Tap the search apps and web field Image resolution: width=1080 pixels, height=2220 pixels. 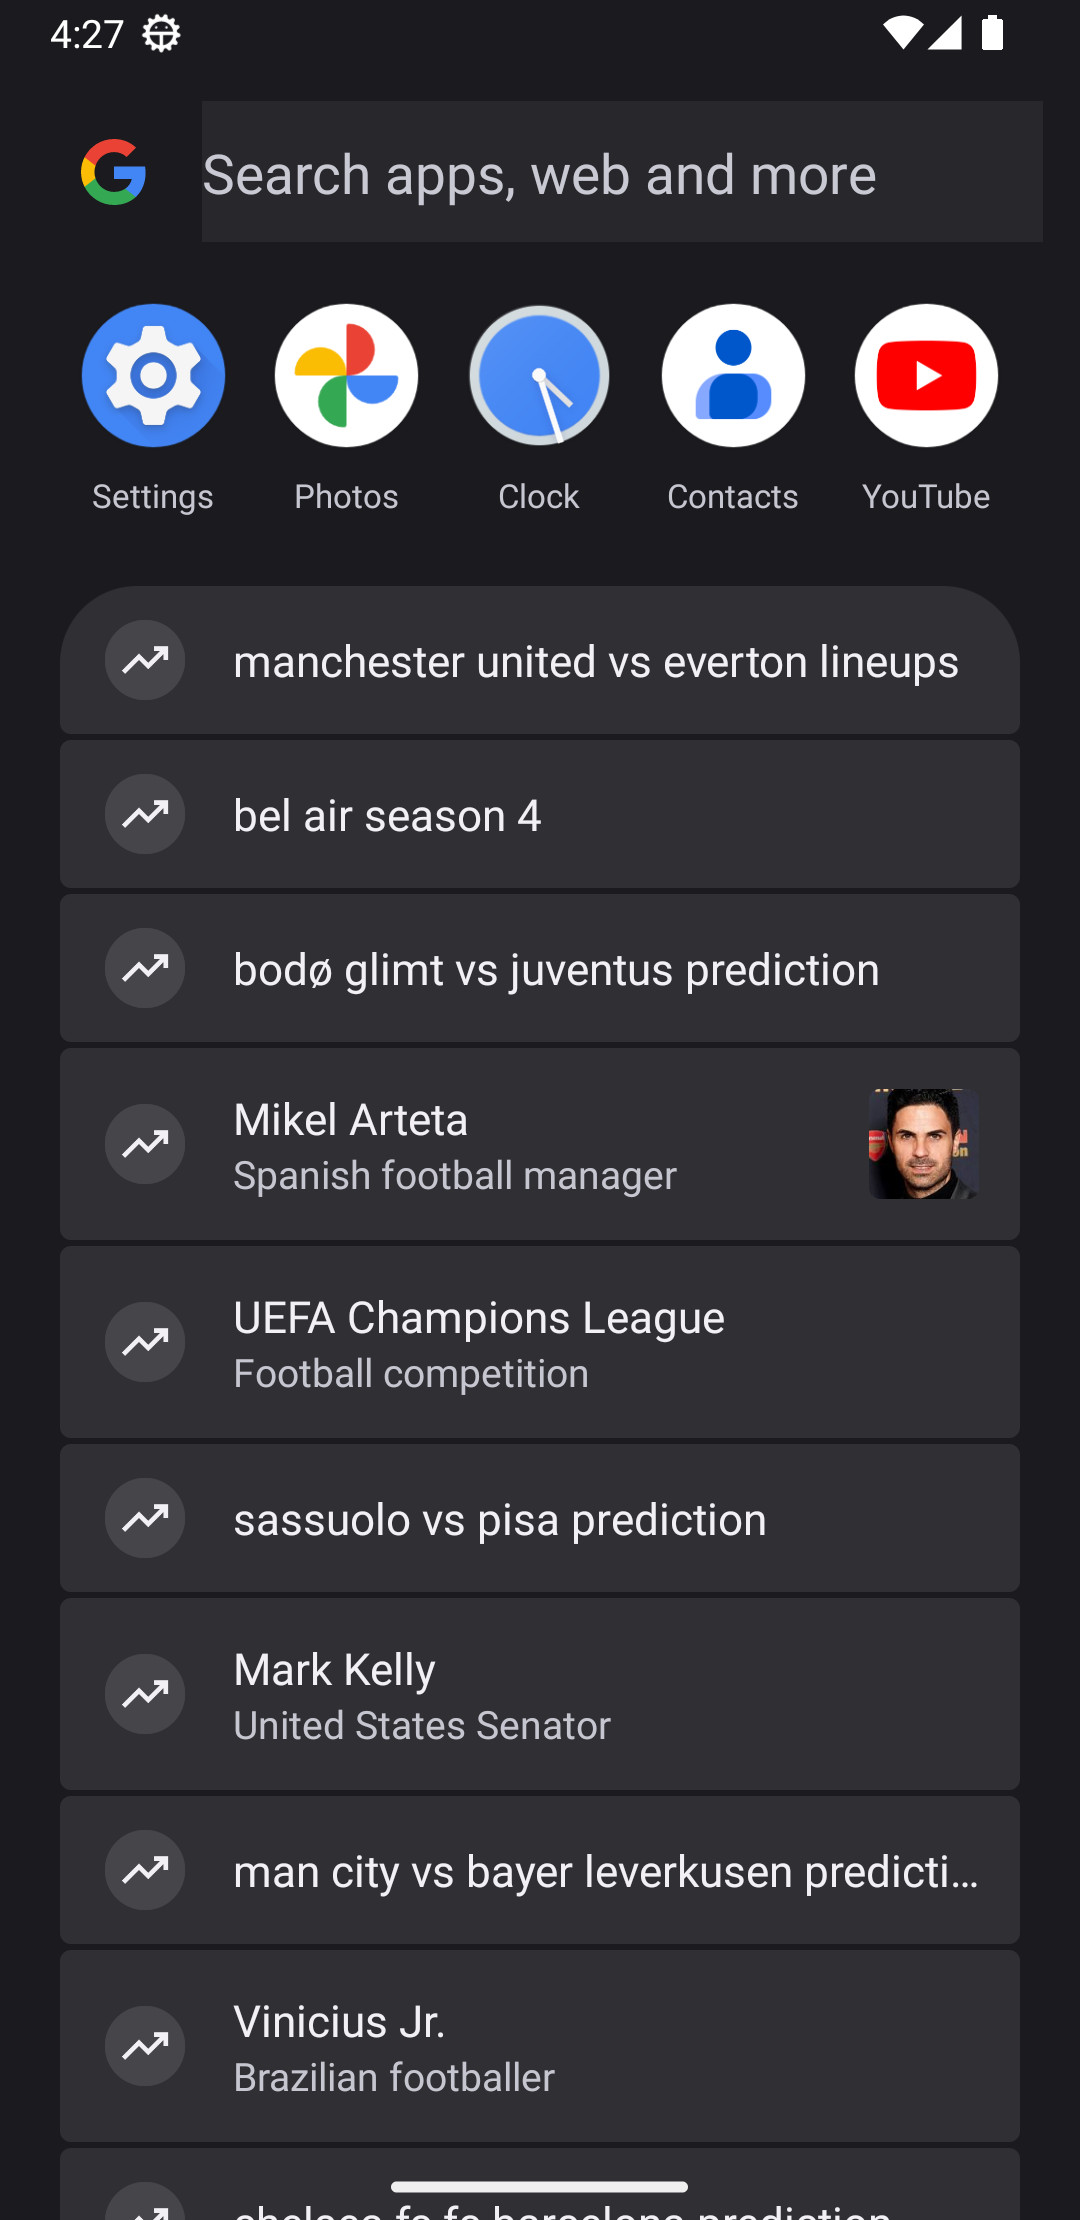pos(620,172)
